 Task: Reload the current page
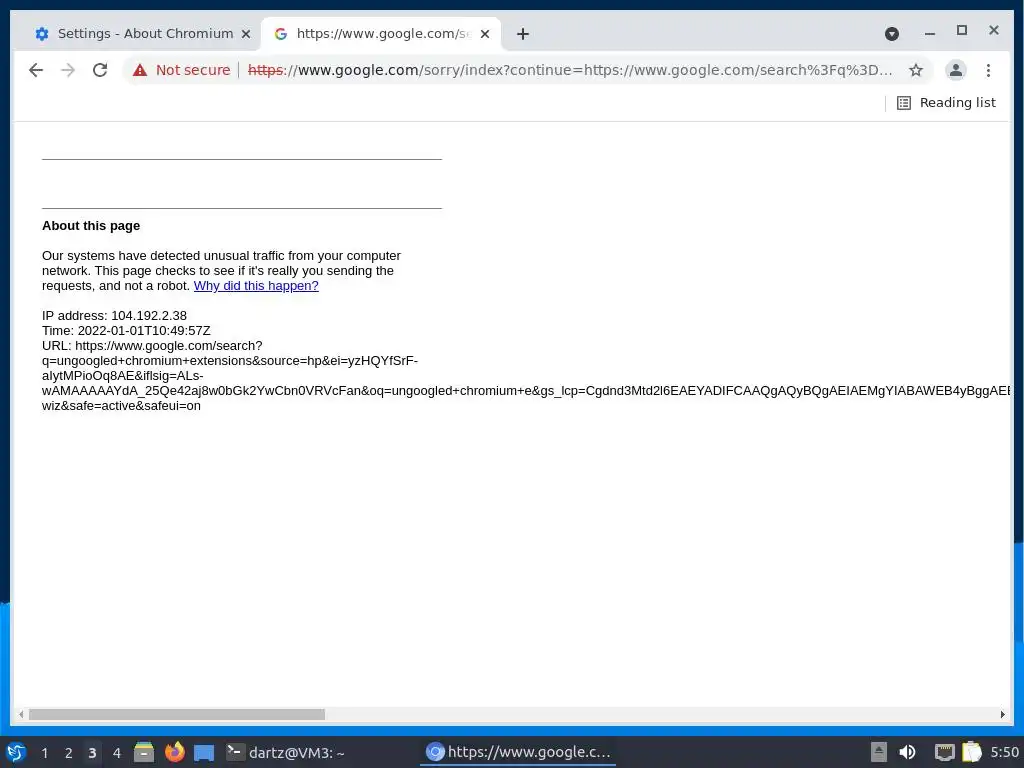coord(100,70)
